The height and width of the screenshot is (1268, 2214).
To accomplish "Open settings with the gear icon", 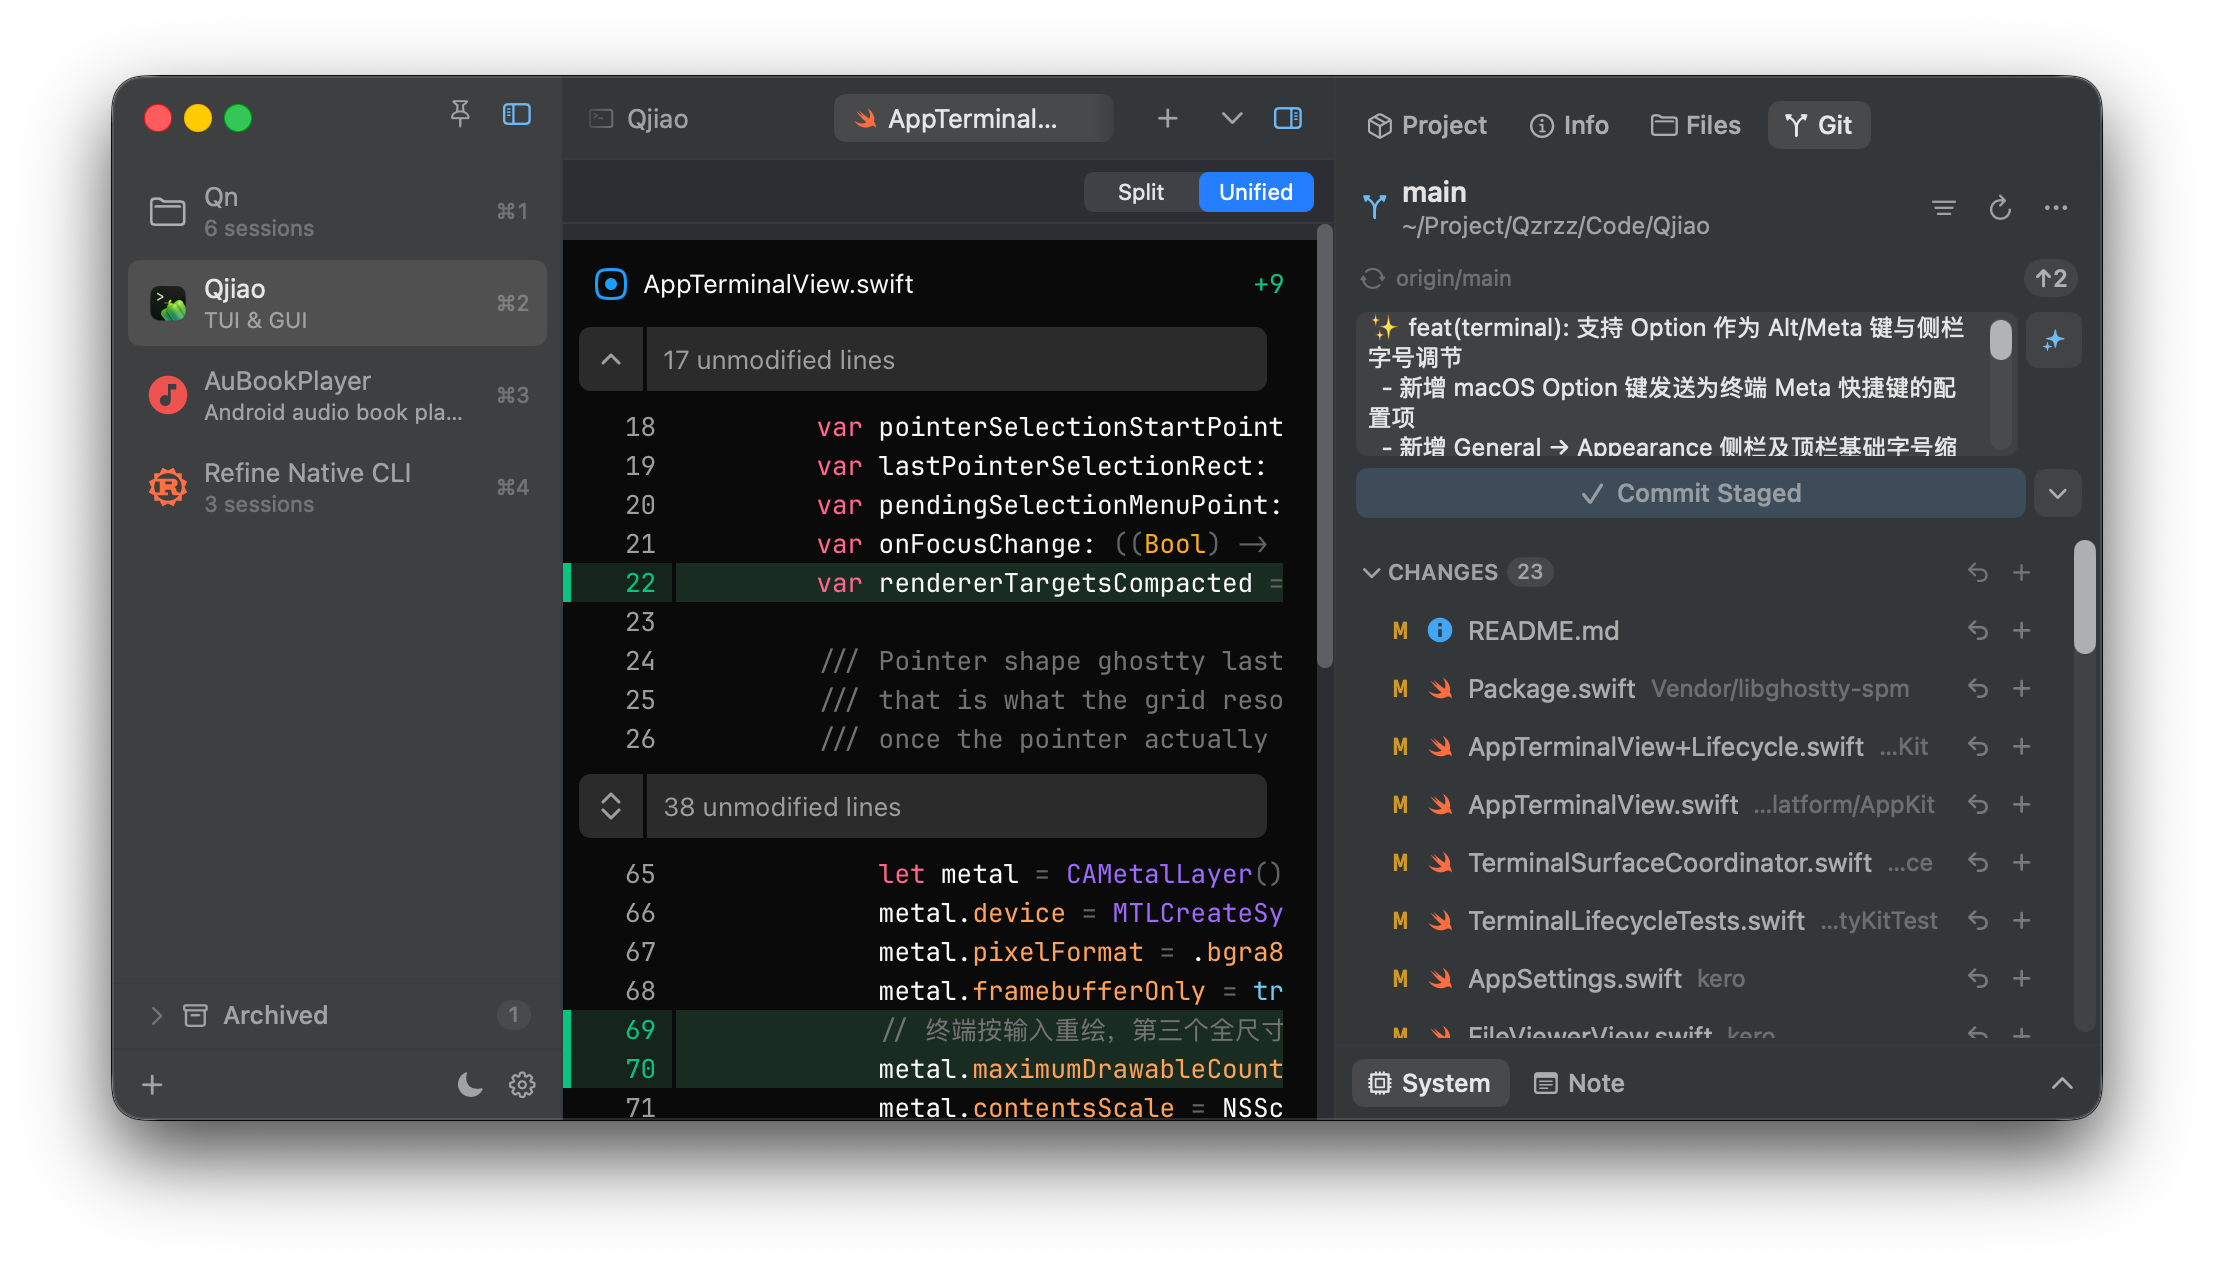I will [522, 1085].
